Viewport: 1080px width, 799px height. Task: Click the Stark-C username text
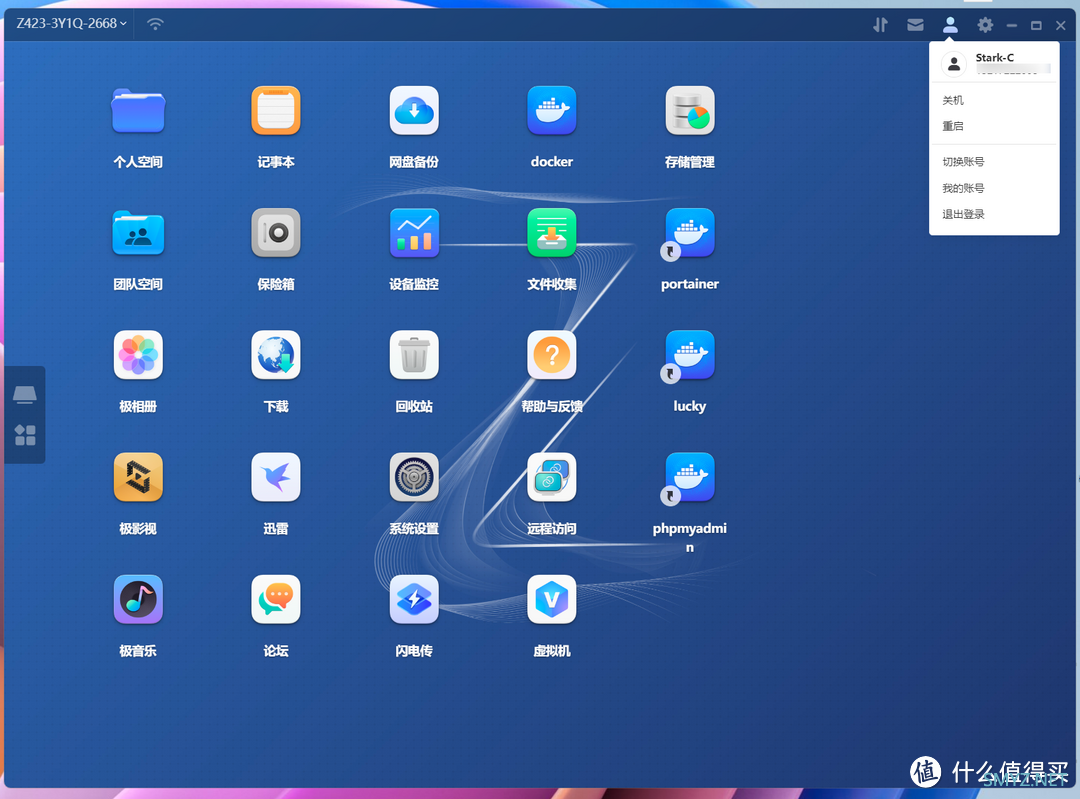(995, 58)
